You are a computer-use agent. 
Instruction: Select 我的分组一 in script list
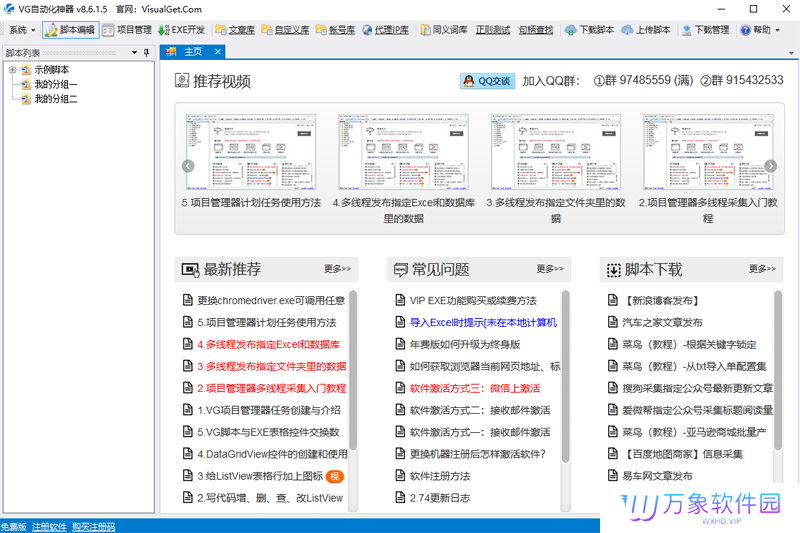point(56,85)
